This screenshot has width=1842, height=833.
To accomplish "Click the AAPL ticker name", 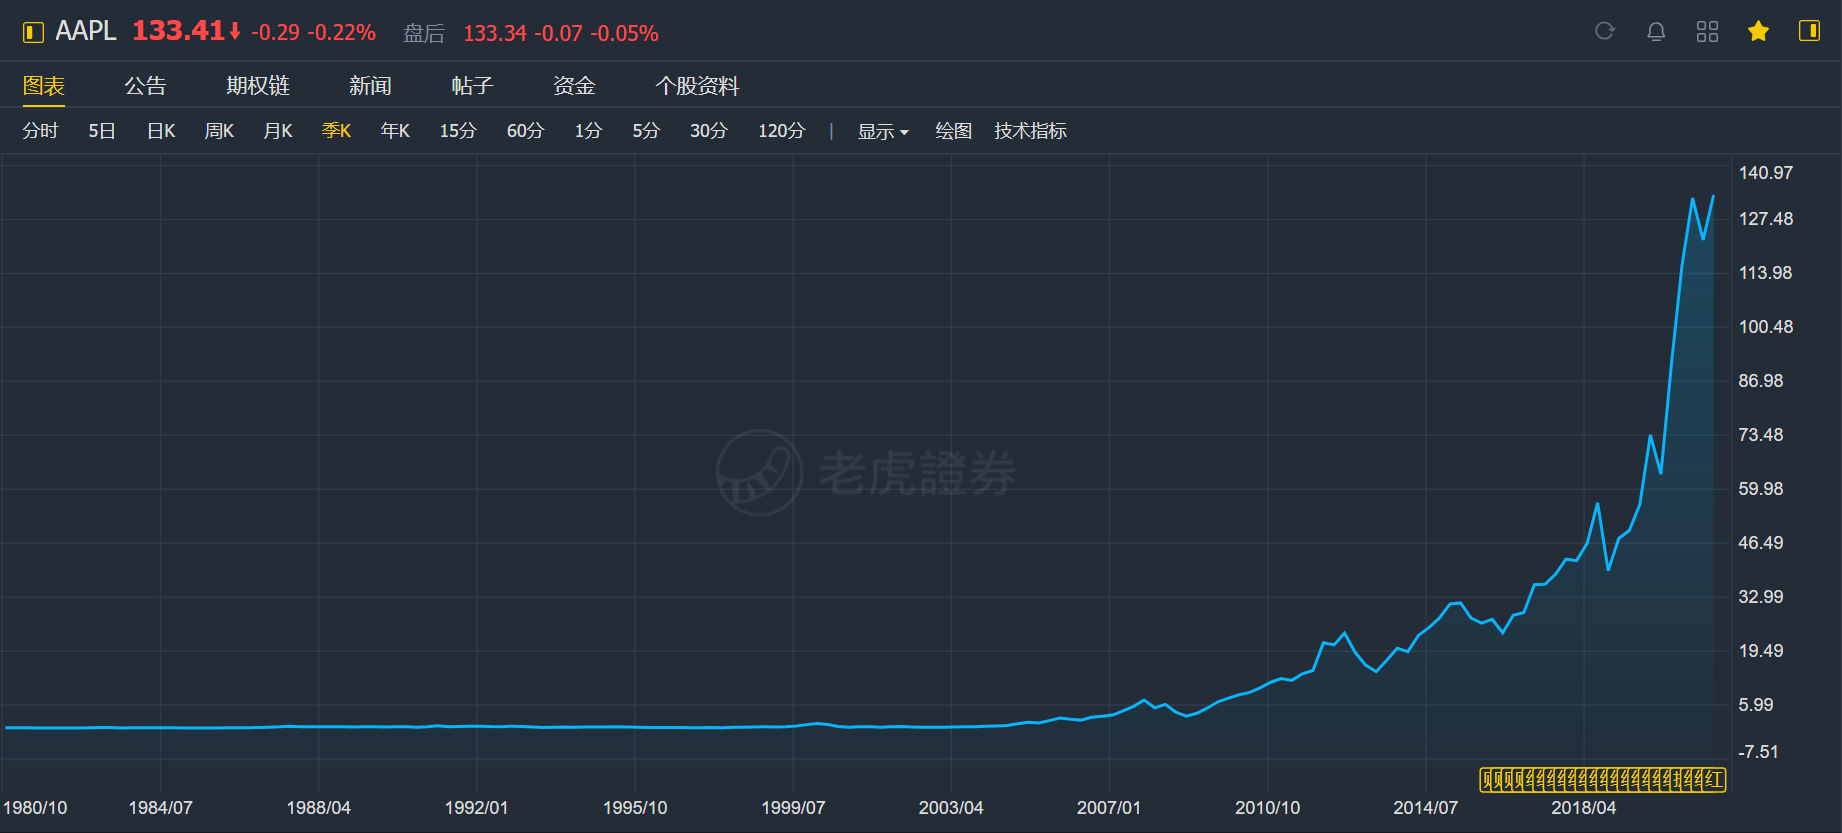I will point(86,31).
